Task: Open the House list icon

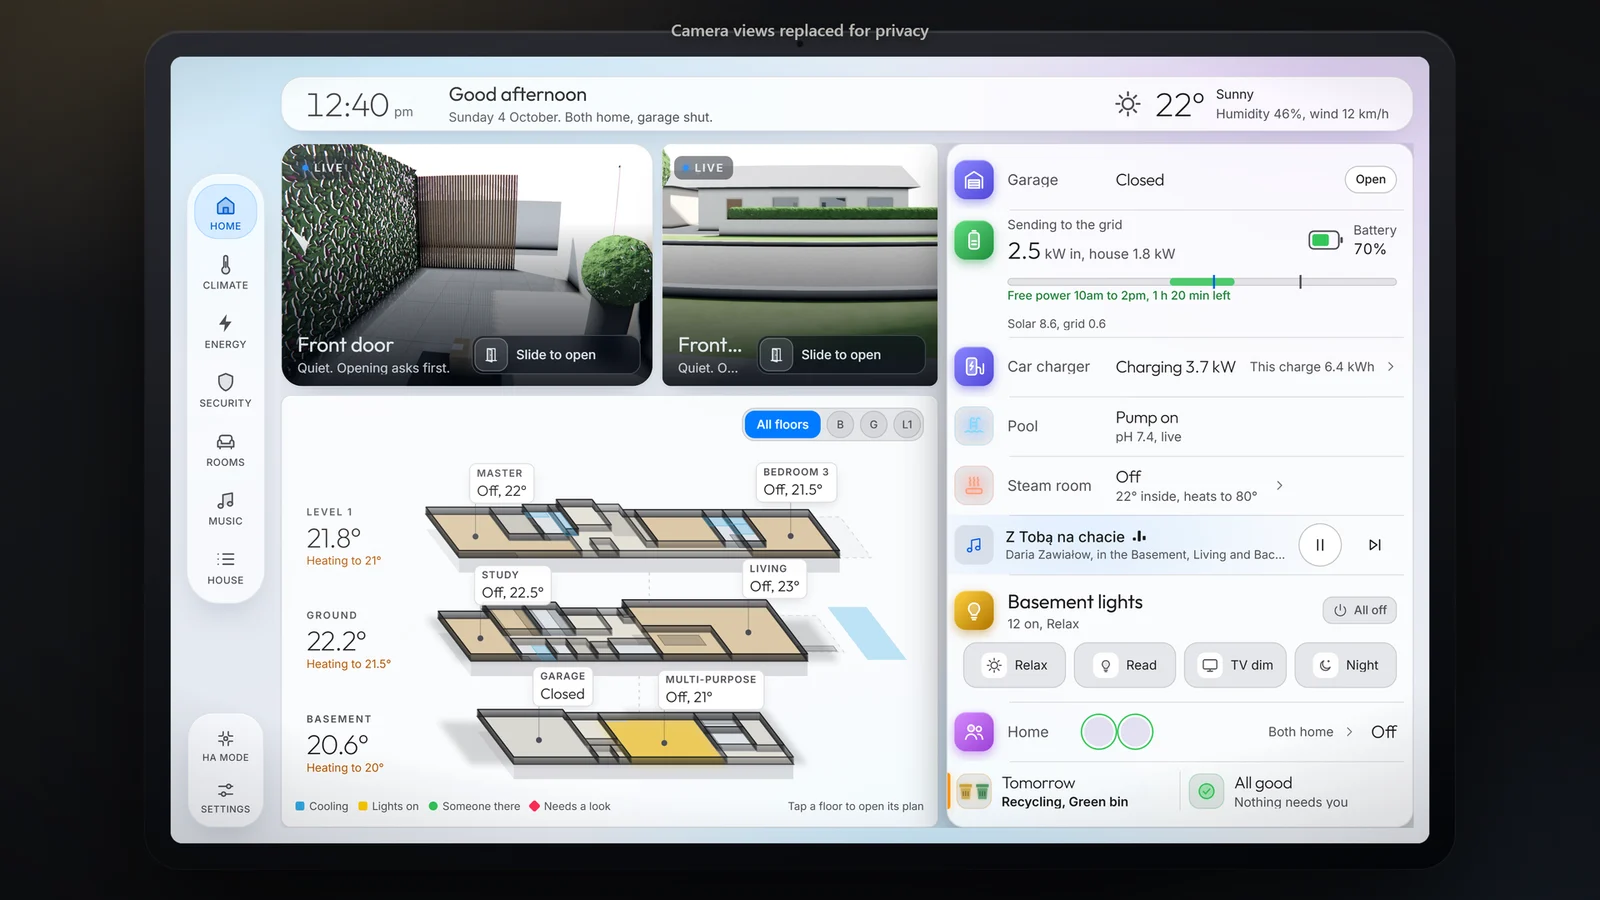Action: pos(225,567)
